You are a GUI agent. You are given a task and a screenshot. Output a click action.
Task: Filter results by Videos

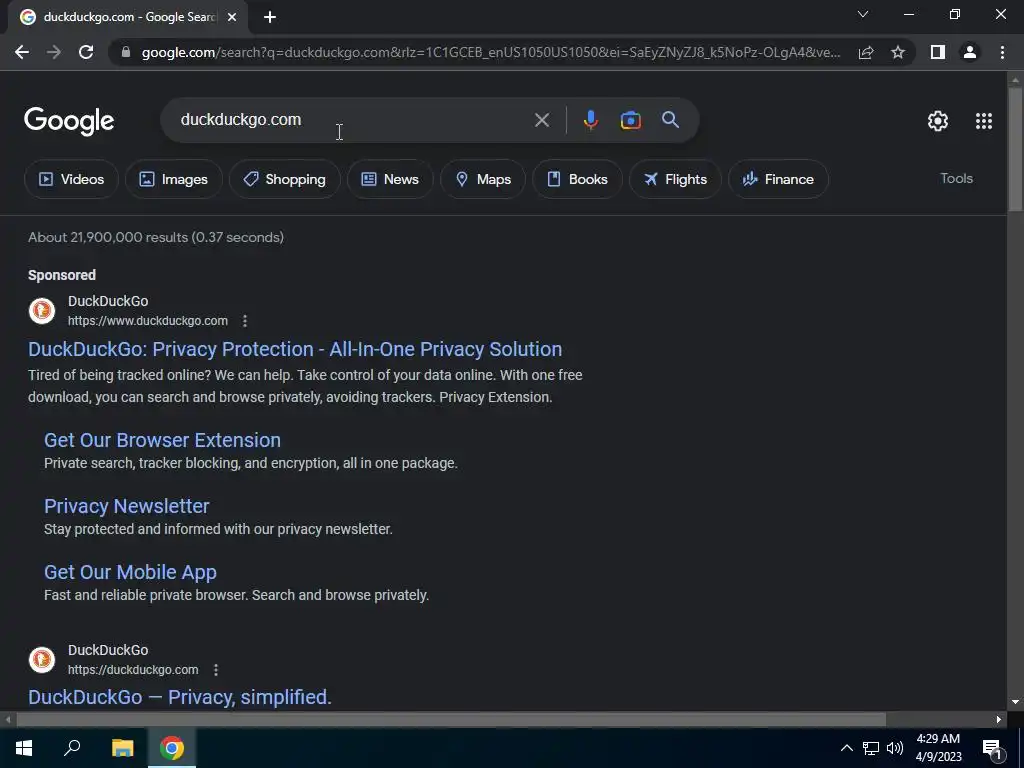[71, 179]
